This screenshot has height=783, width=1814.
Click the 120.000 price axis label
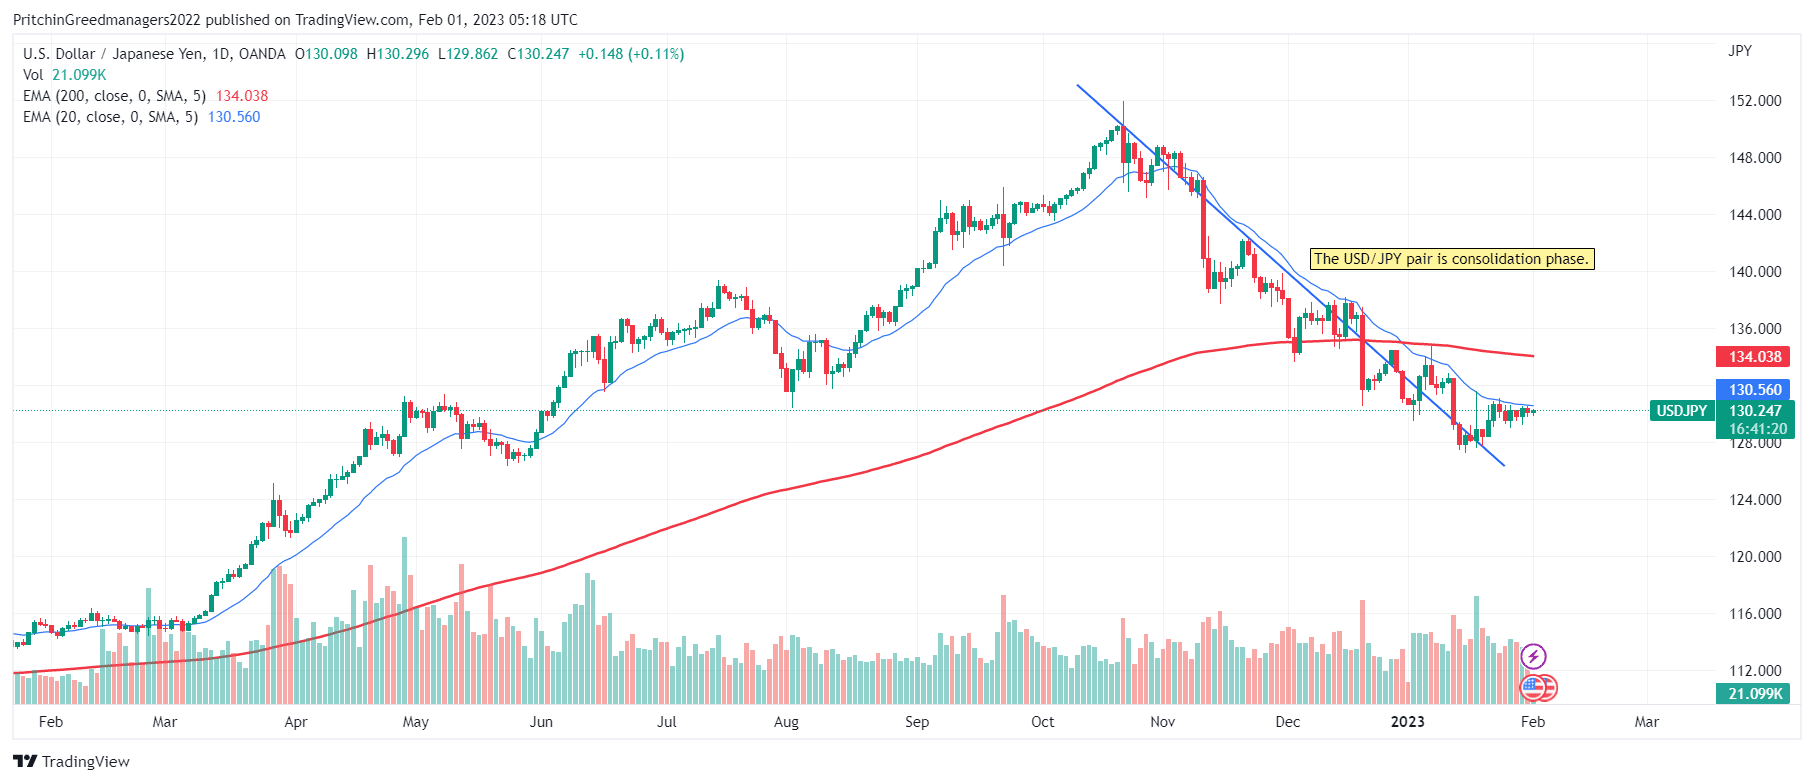click(1755, 557)
